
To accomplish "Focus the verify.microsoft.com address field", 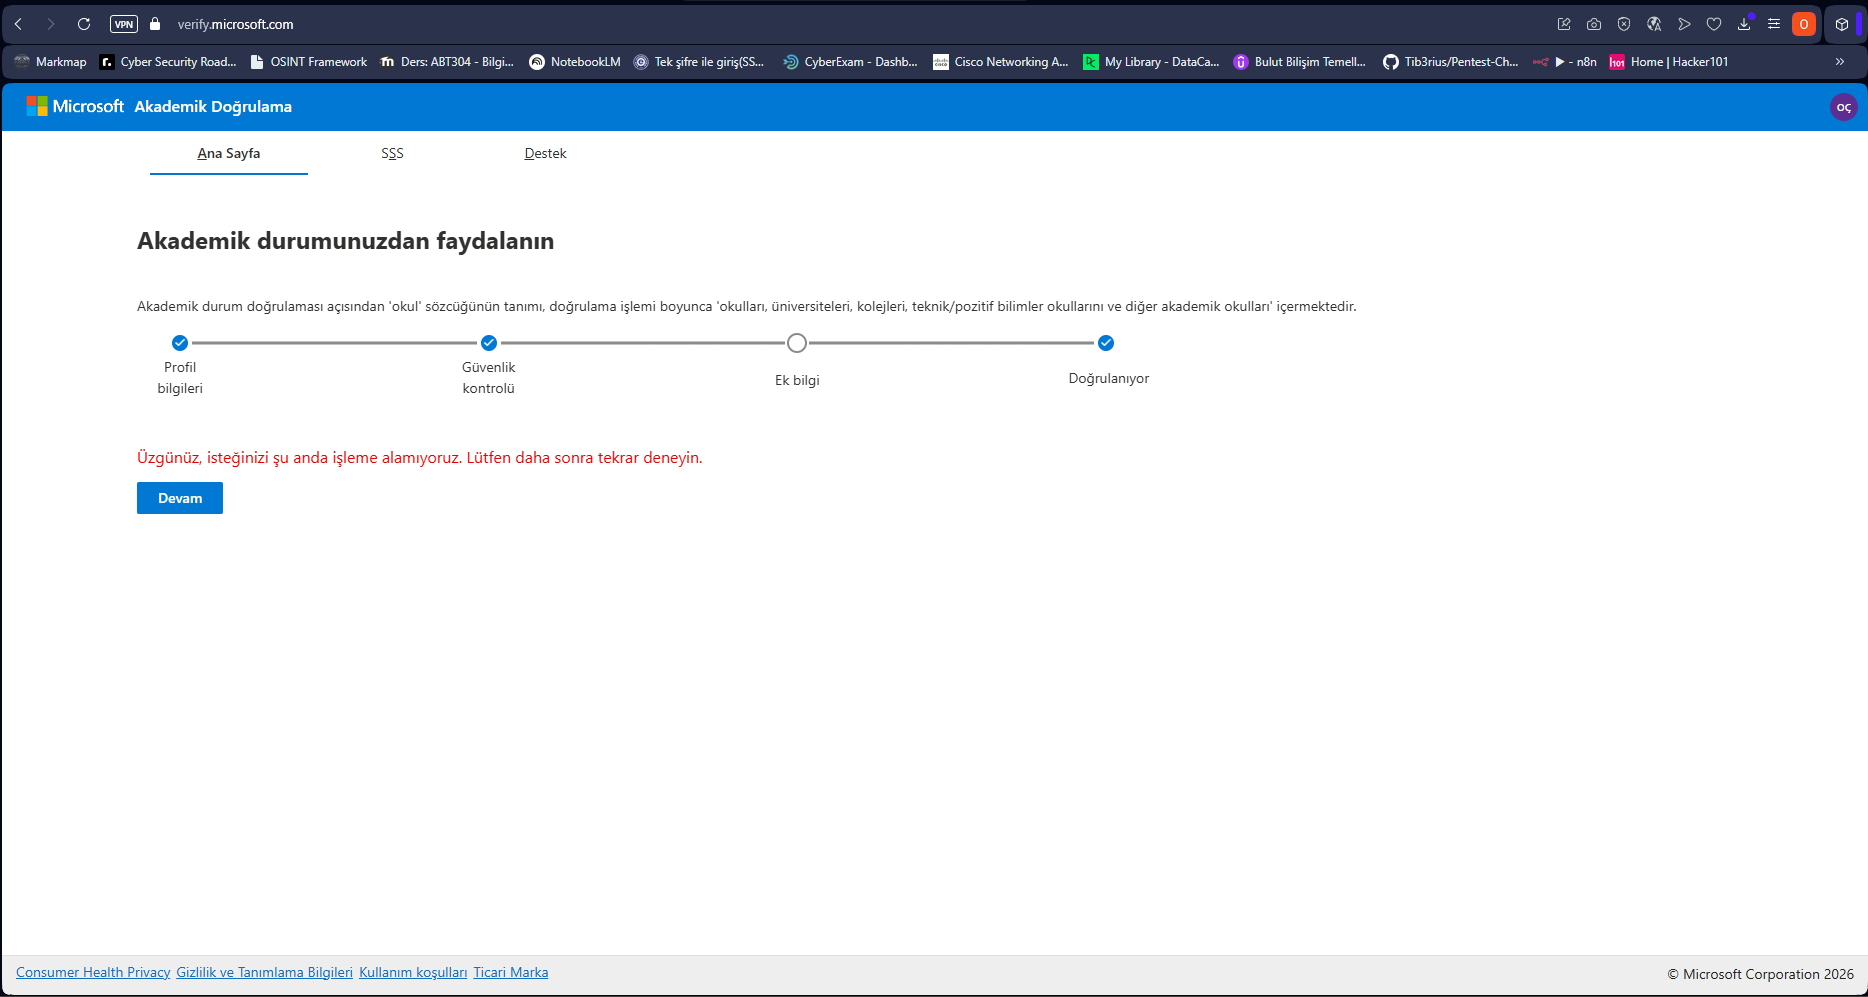I will click(236, 24).
